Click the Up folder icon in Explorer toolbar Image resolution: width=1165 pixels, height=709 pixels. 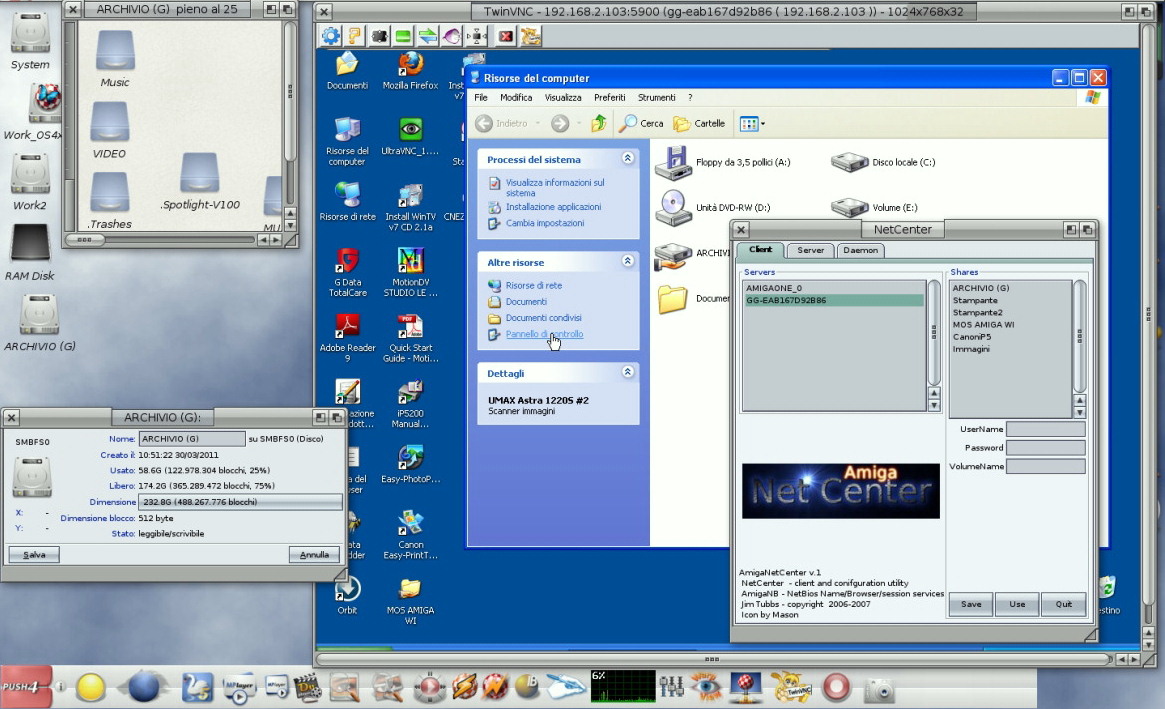(x=598, y=123)
